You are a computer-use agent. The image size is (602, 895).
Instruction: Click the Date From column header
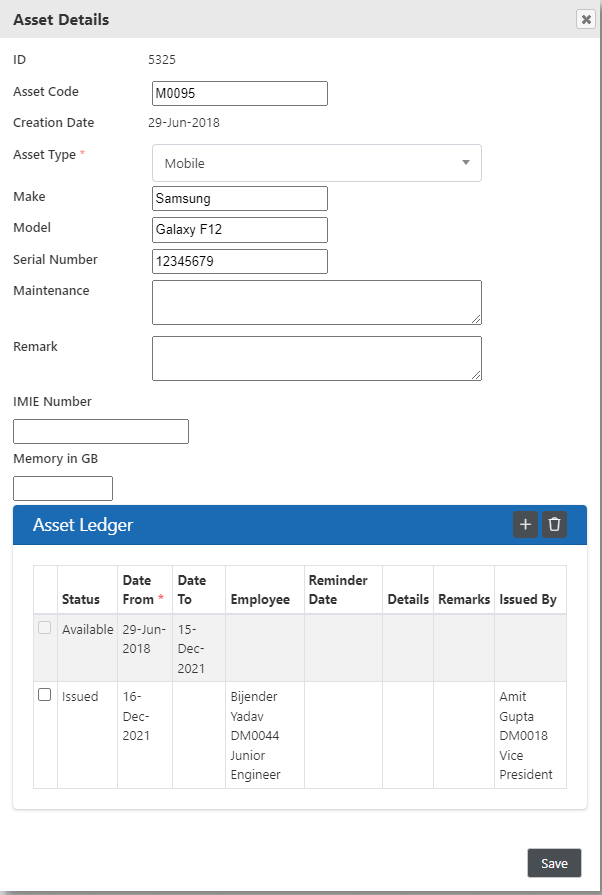click(143, 590)
